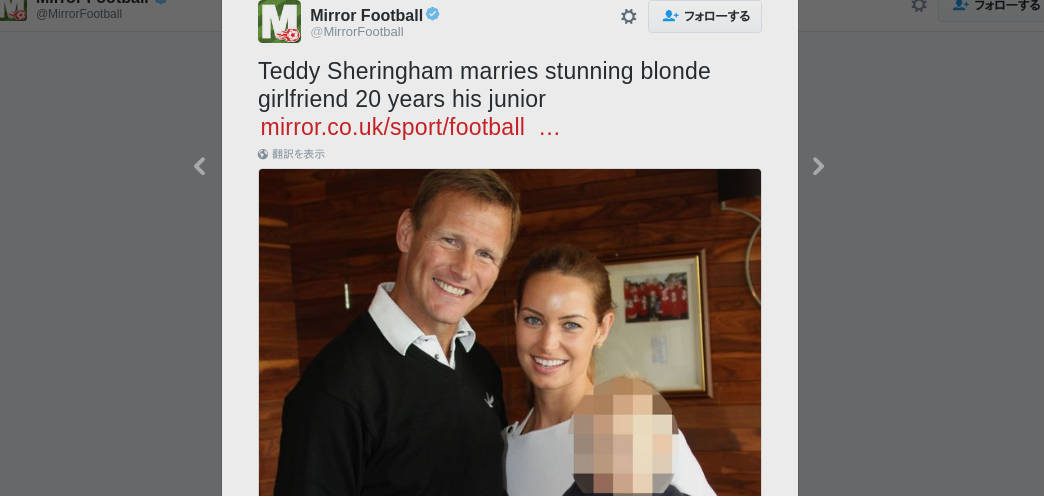Go to next tweet with right chevron
The height and width of the screenshot is (496, 1044).
coord(818,166)
